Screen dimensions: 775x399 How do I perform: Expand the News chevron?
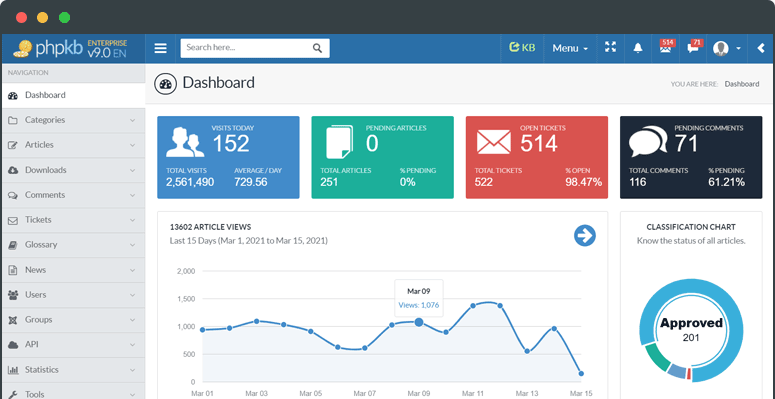point(132,270)
